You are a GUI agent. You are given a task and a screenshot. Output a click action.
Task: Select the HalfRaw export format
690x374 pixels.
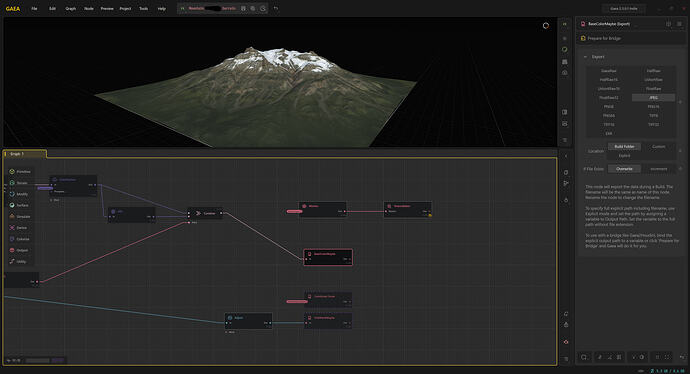pyautogui.click(x=653, y=71)
